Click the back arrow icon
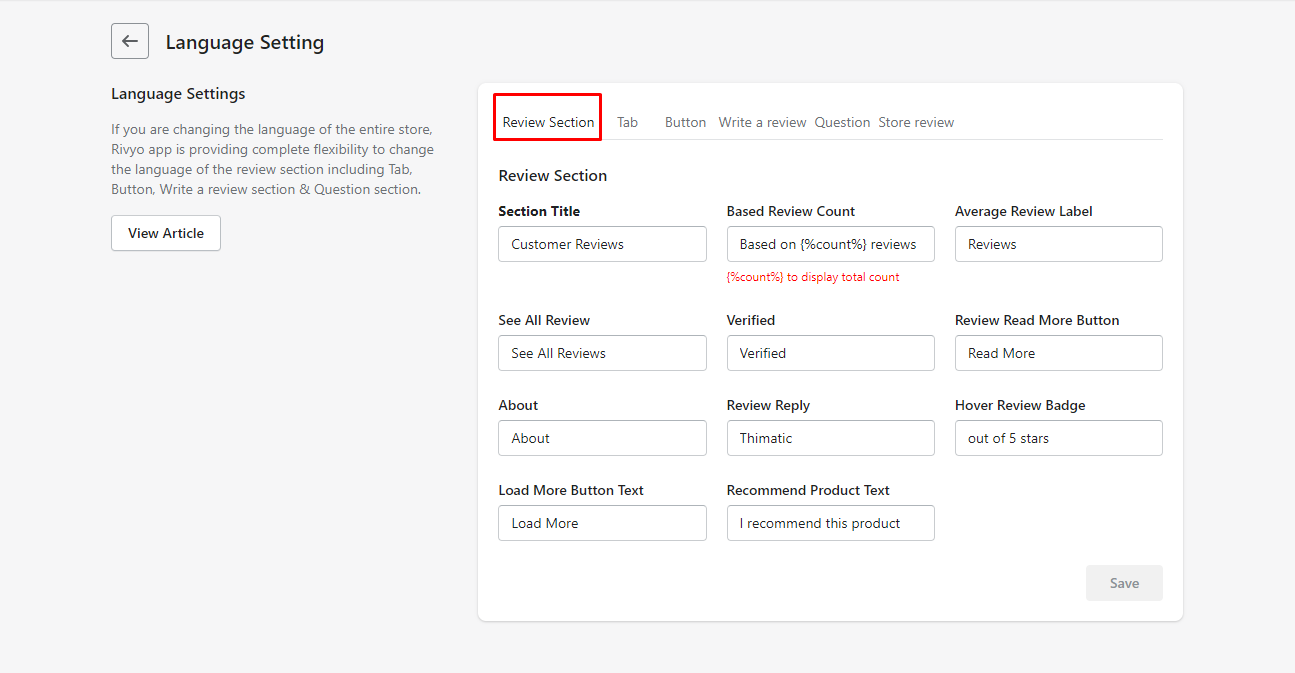The width and height of the screenshot is (1295, 673). pos(129,41)
